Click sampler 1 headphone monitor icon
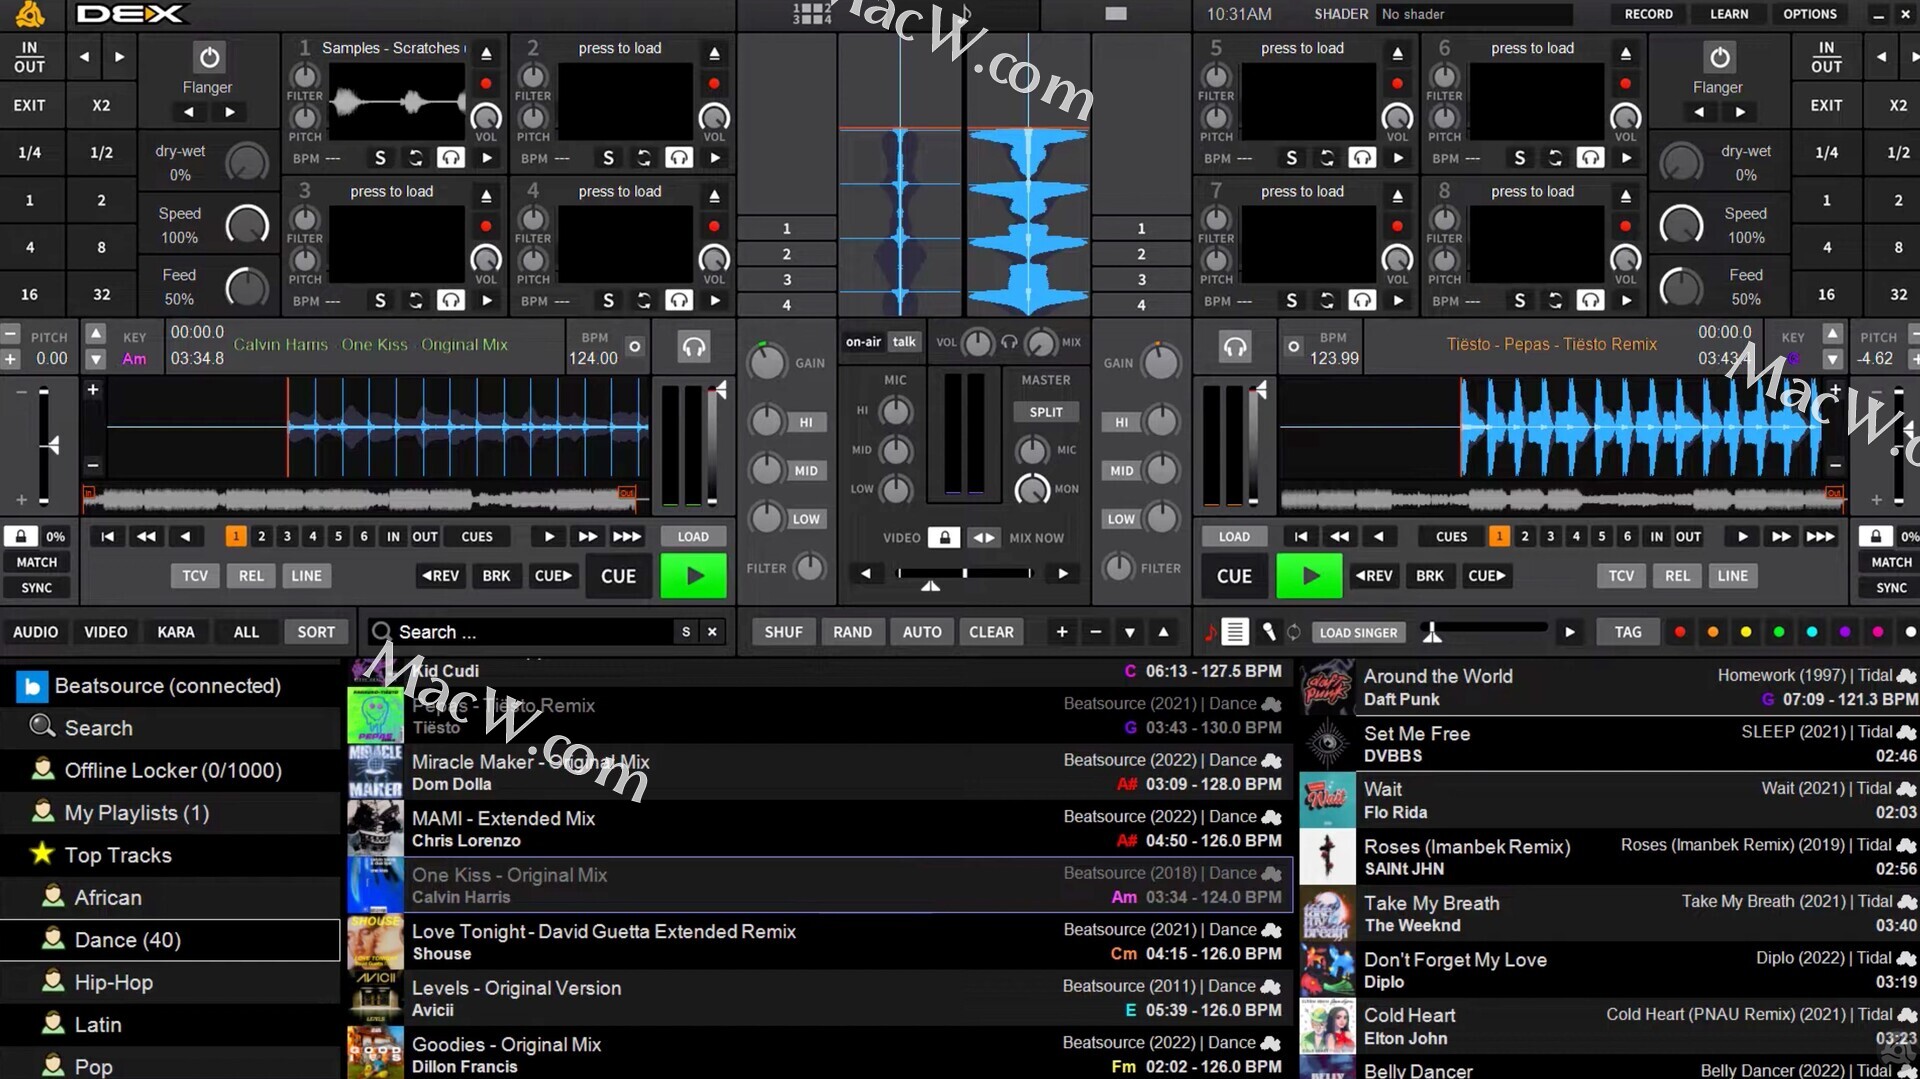The image size is (1920, 1079). [451, 158]
